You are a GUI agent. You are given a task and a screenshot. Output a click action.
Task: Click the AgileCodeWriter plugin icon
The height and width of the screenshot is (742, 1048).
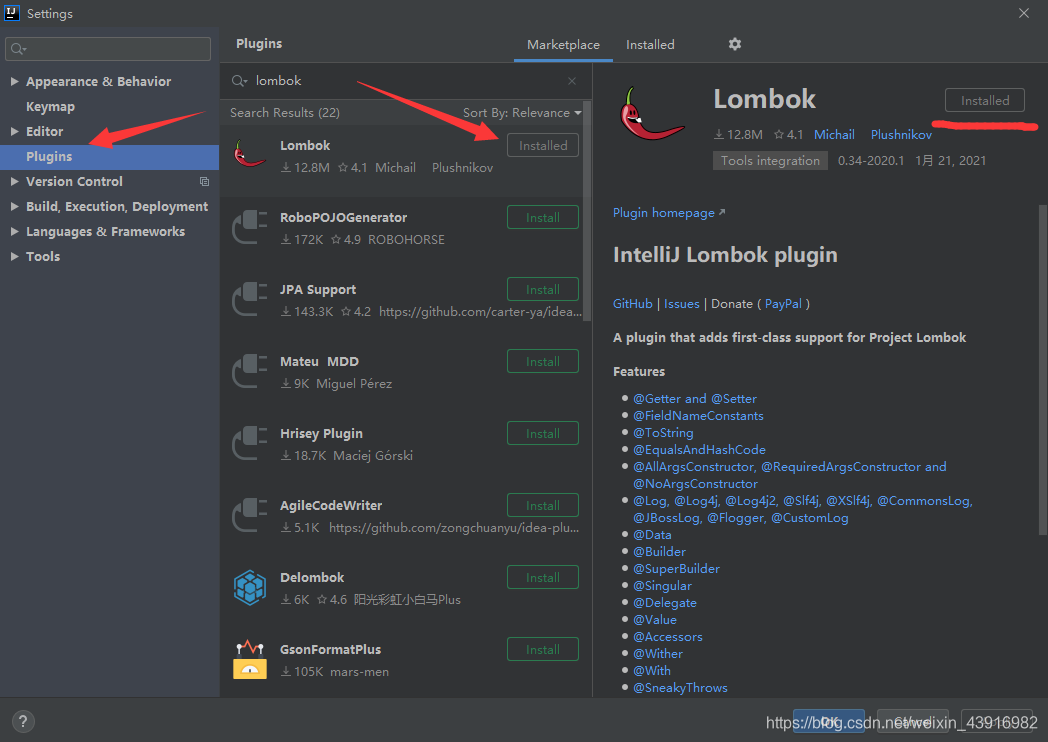coord(250,515)
